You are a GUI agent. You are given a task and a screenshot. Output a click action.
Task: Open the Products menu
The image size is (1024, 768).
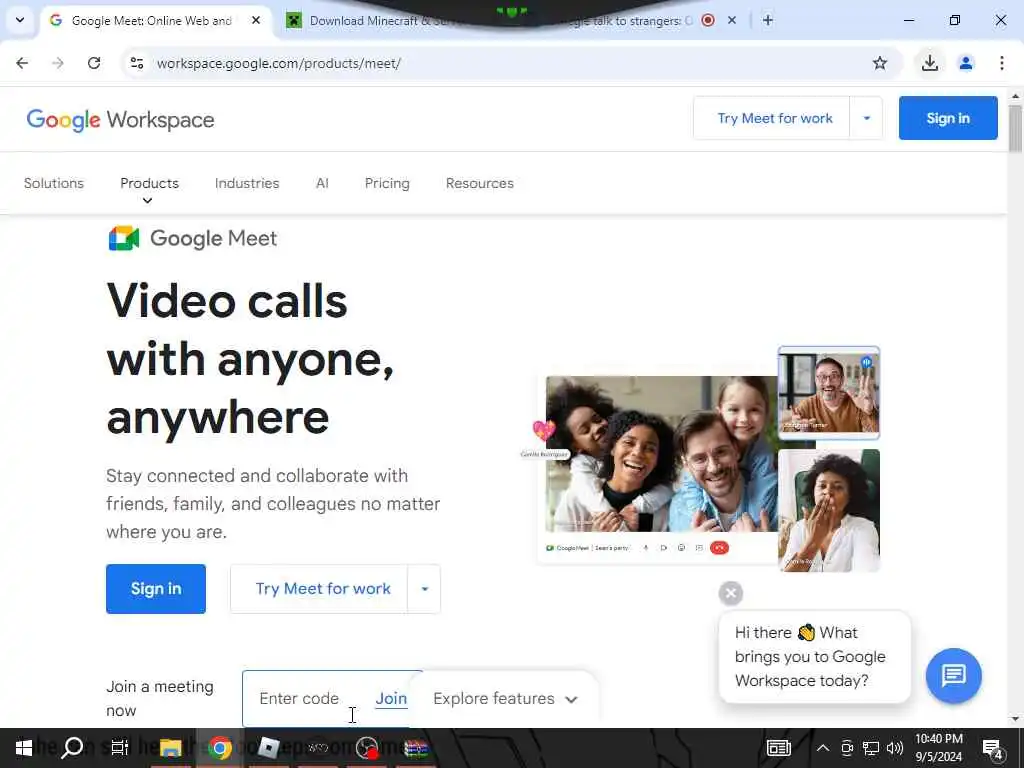(x=150, y=184)
